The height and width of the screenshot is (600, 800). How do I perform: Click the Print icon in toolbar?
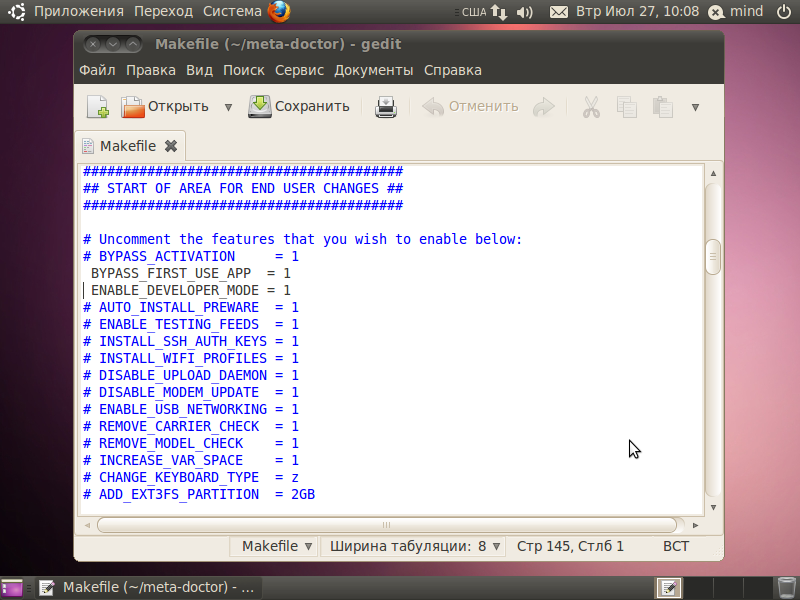[x=387, y=106]
